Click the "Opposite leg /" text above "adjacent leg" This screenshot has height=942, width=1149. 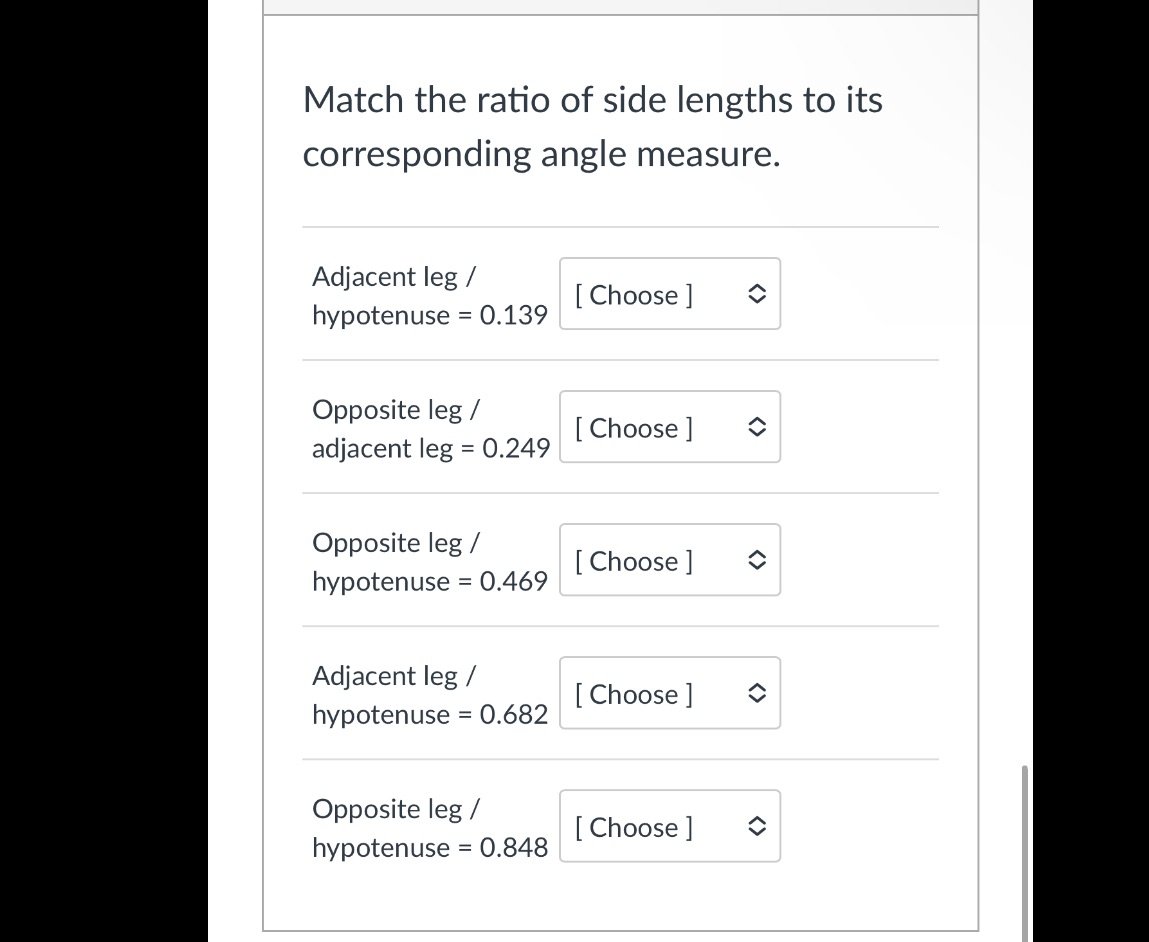point(394,410)
